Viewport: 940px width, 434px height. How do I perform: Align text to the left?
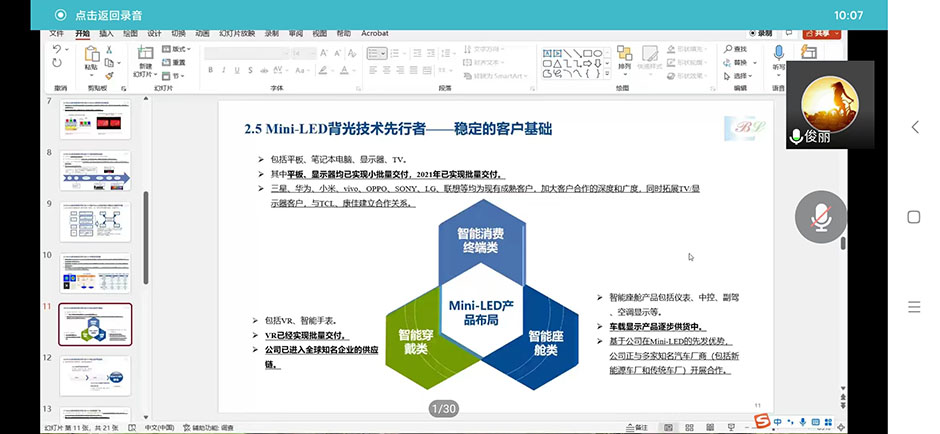pos(373,70)
